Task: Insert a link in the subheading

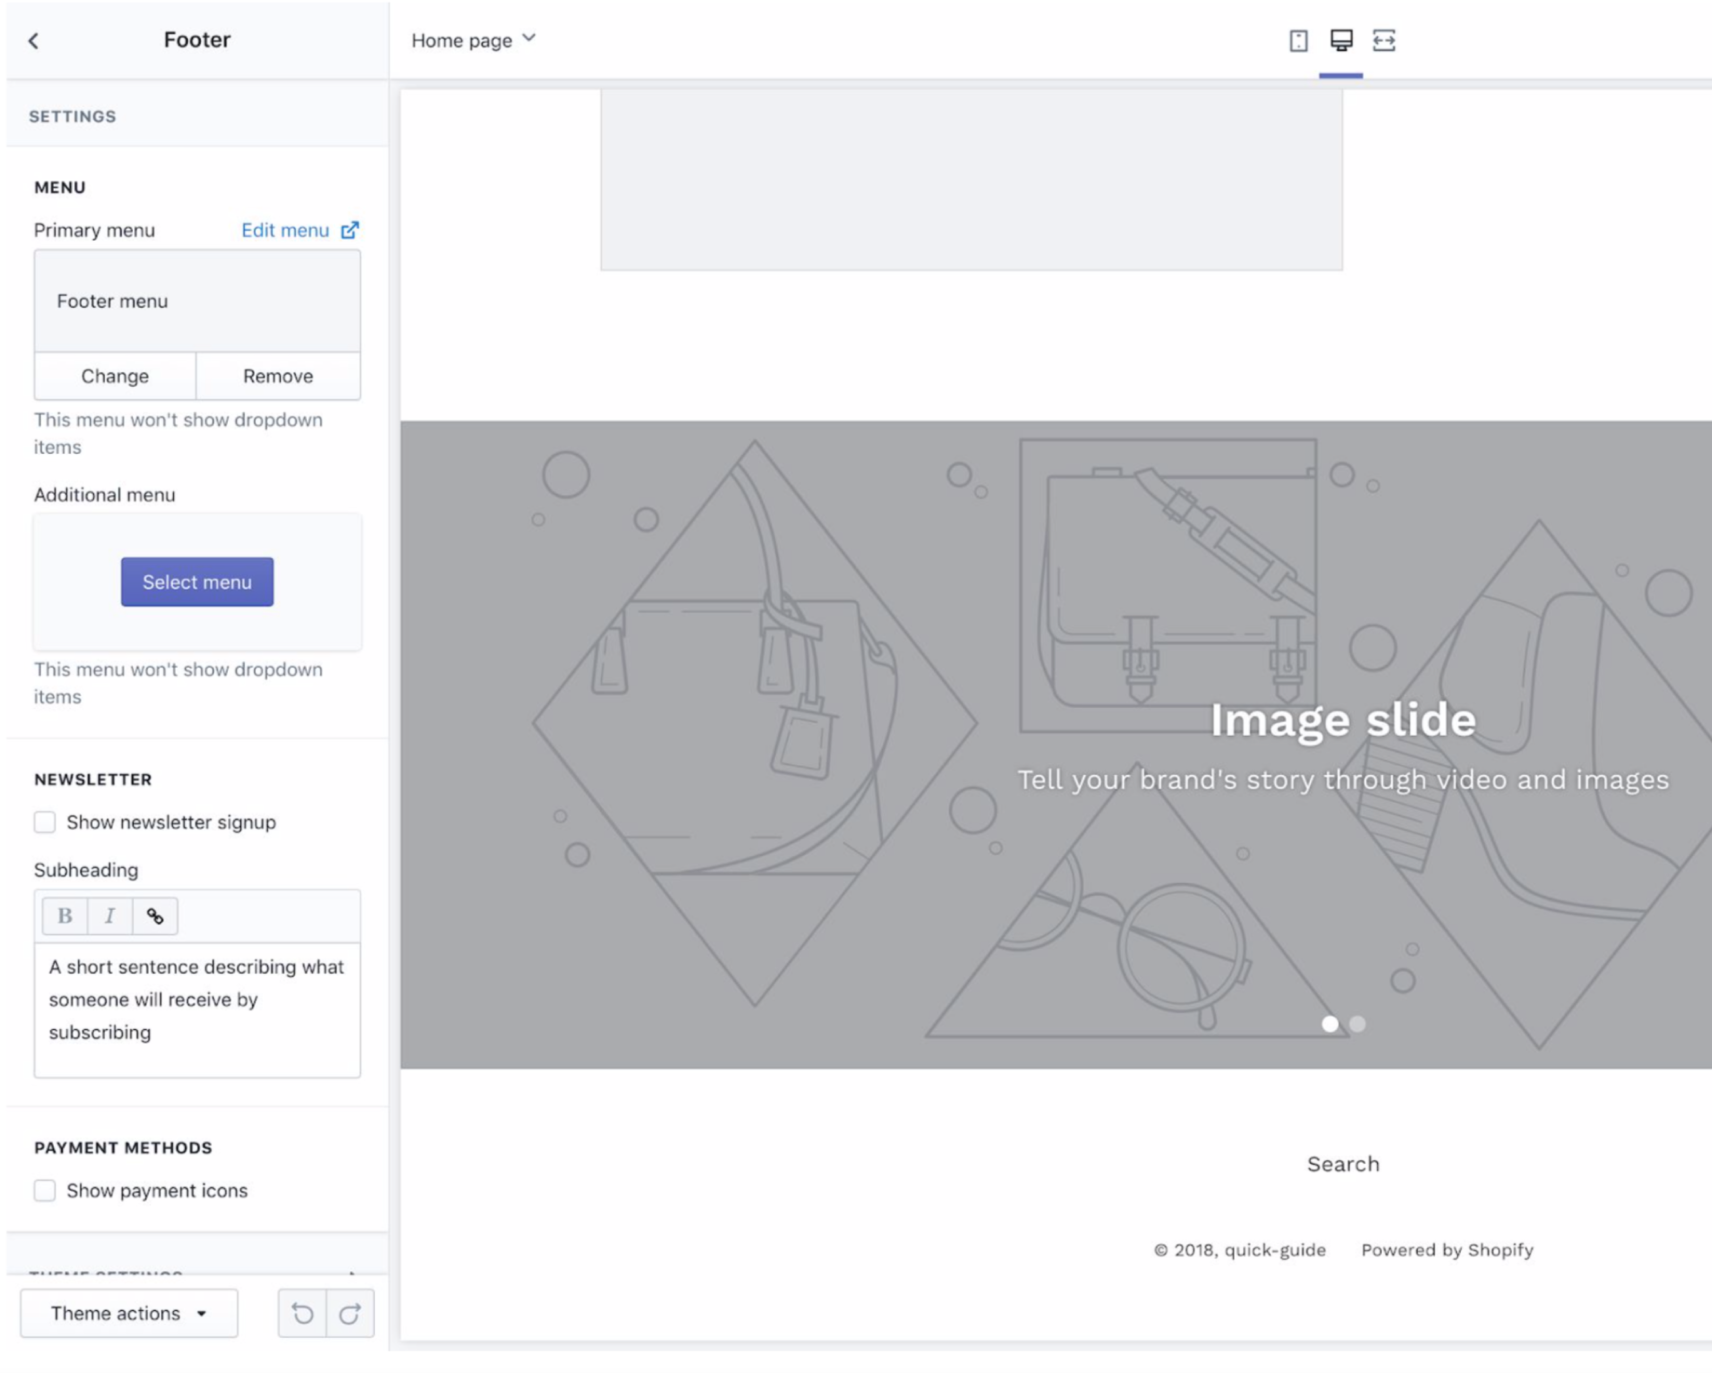Action: [155, 915]
